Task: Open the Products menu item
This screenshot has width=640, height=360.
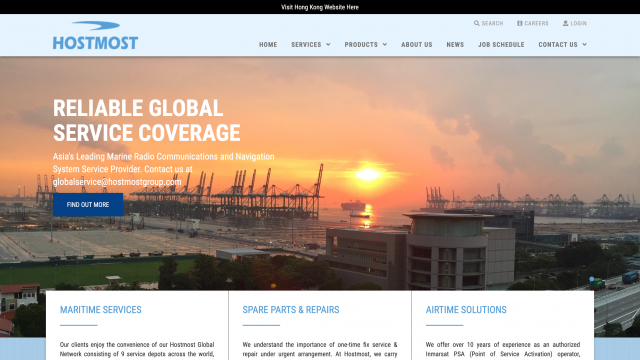Action: (361, 44)
